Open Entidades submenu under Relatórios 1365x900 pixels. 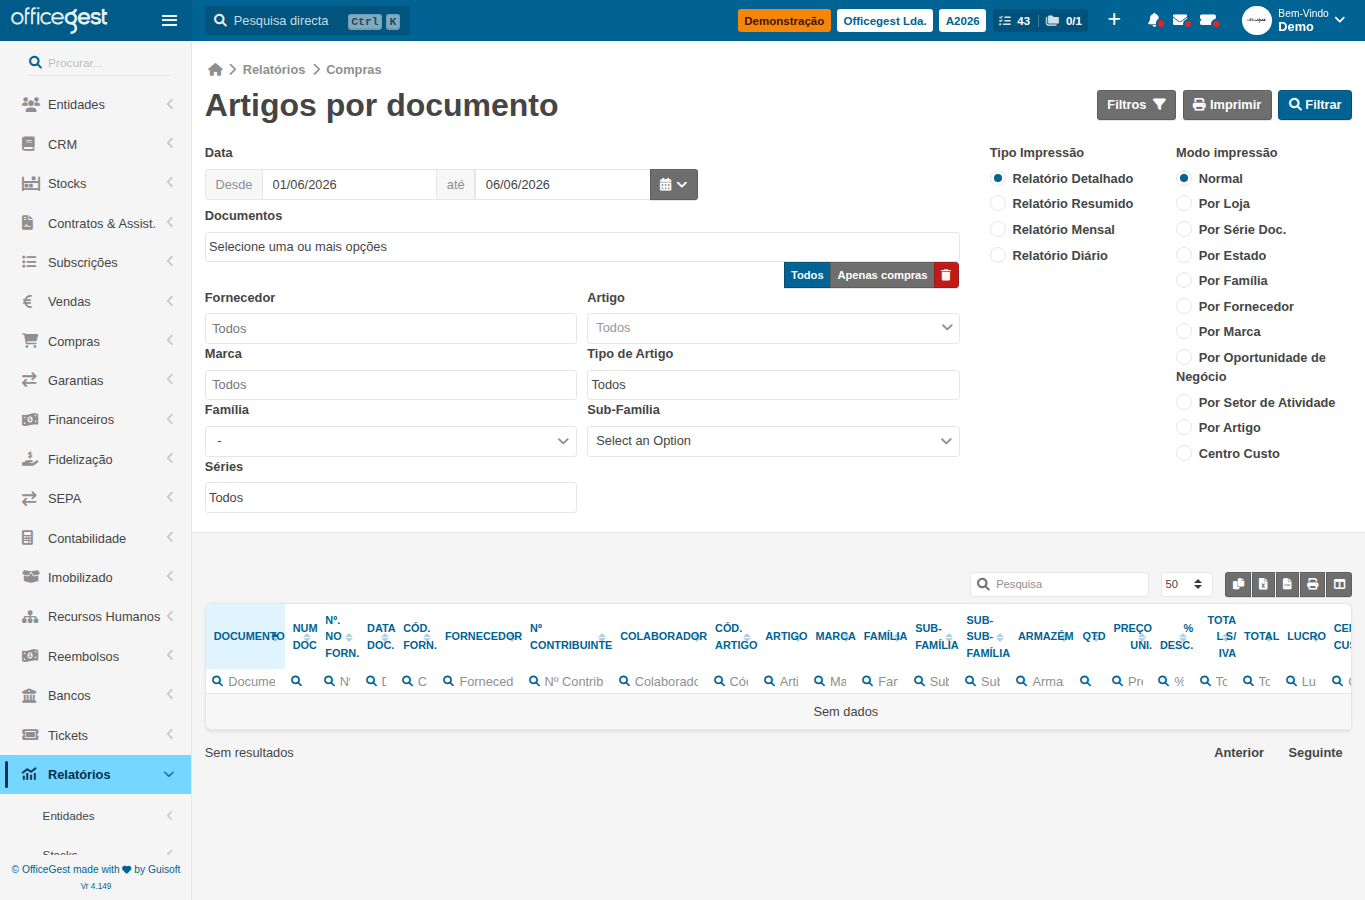pyautogui.click(x=96, y=816)
